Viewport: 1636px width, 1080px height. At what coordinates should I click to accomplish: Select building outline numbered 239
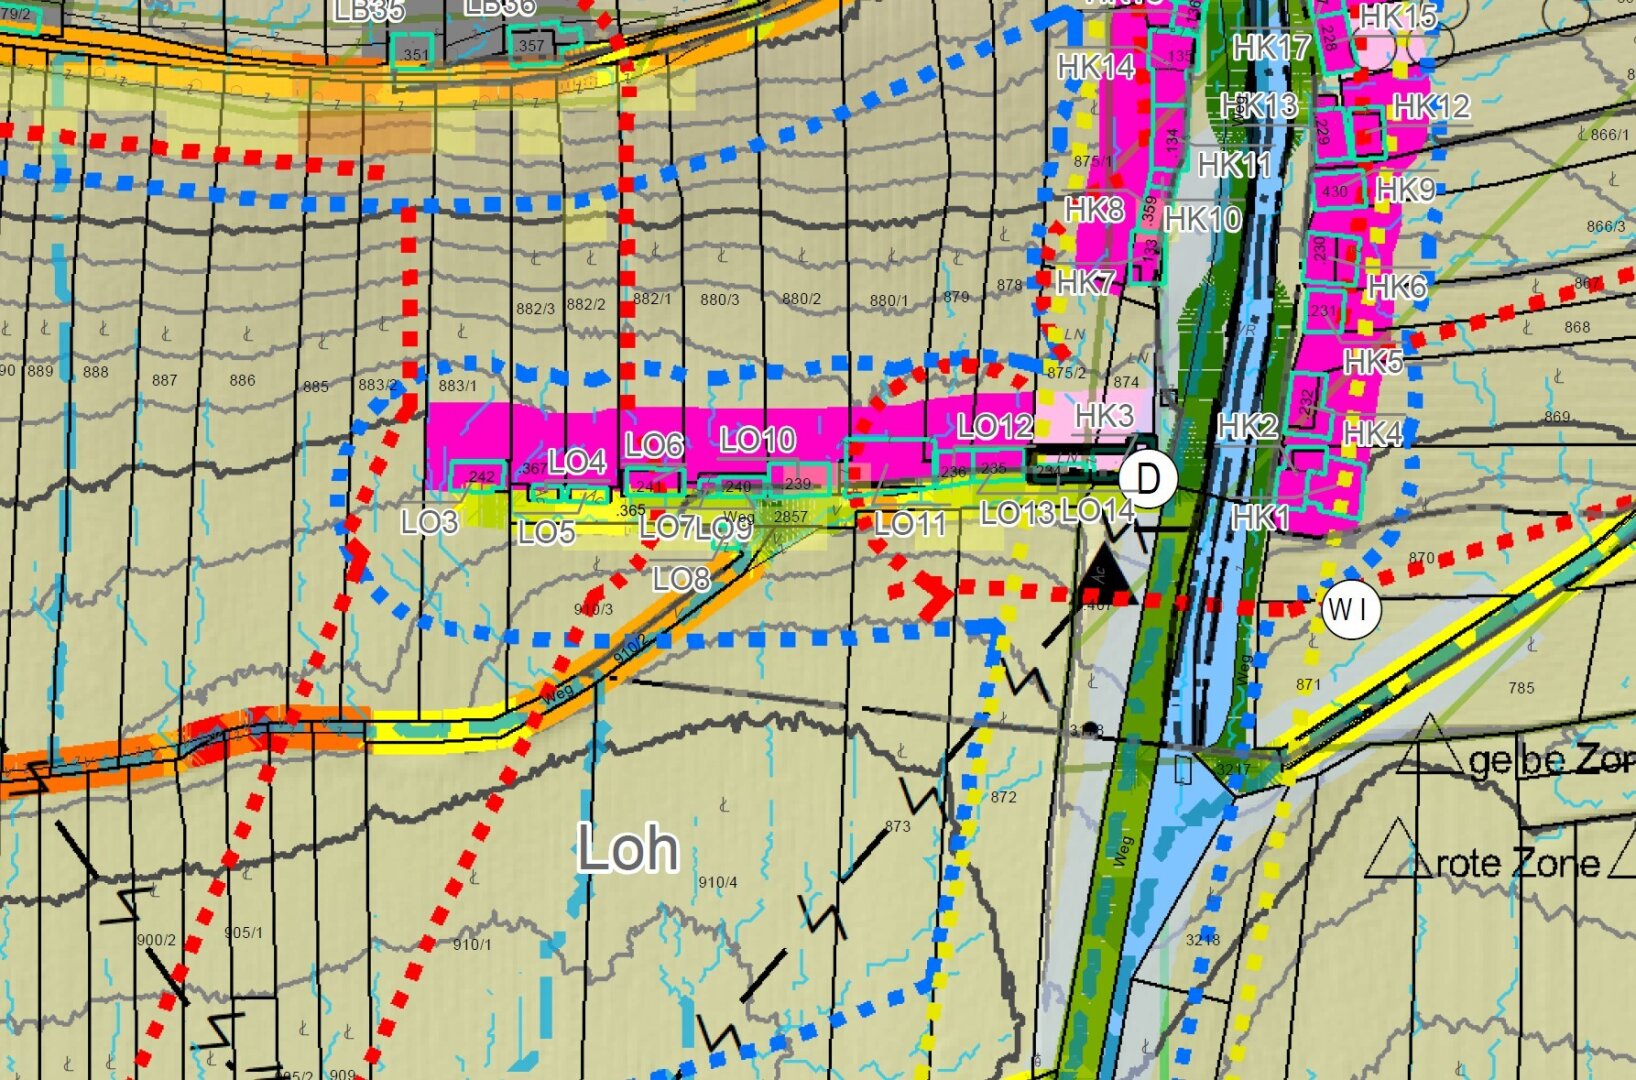(798, 482)
